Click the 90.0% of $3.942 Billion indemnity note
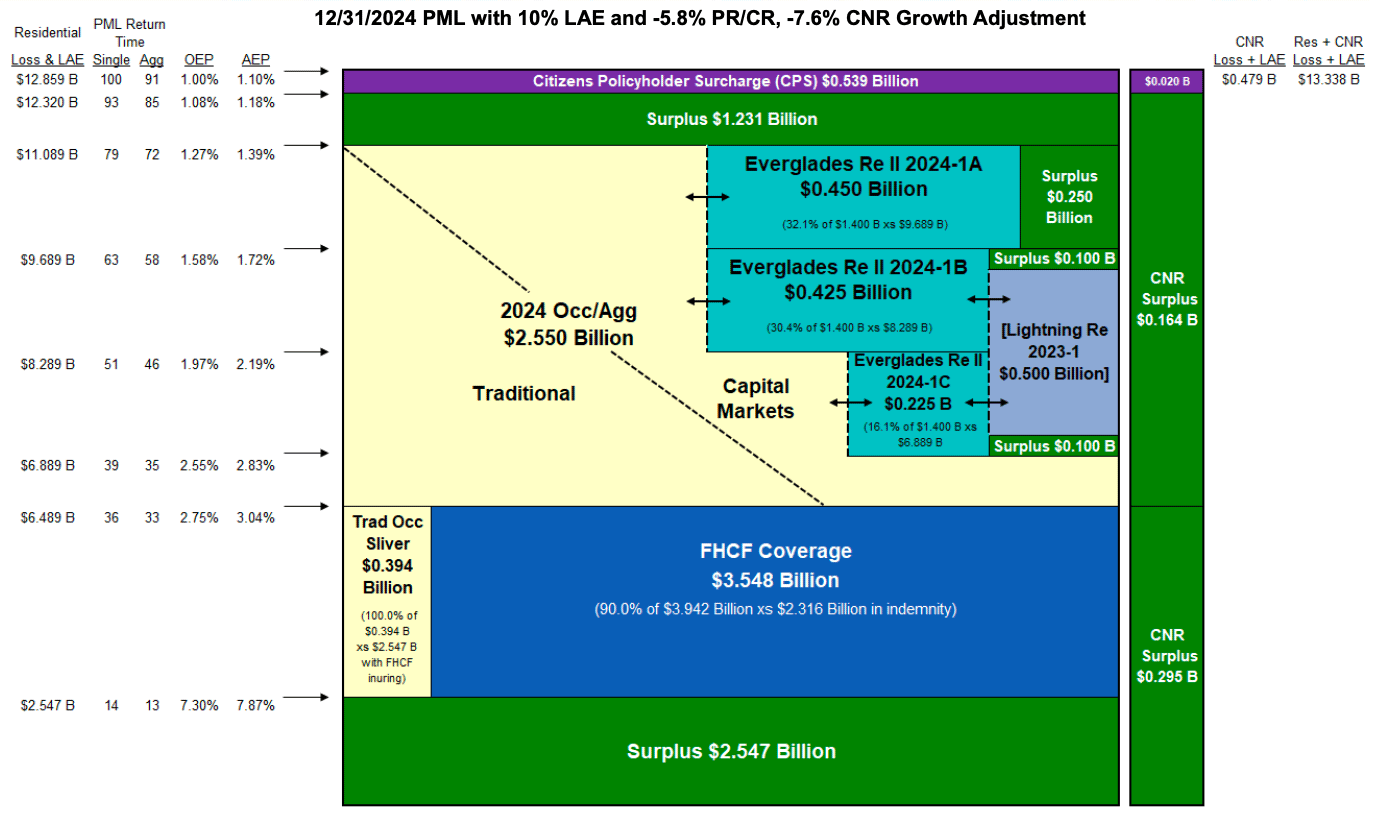1386x826 pixels. click(775, 608)
